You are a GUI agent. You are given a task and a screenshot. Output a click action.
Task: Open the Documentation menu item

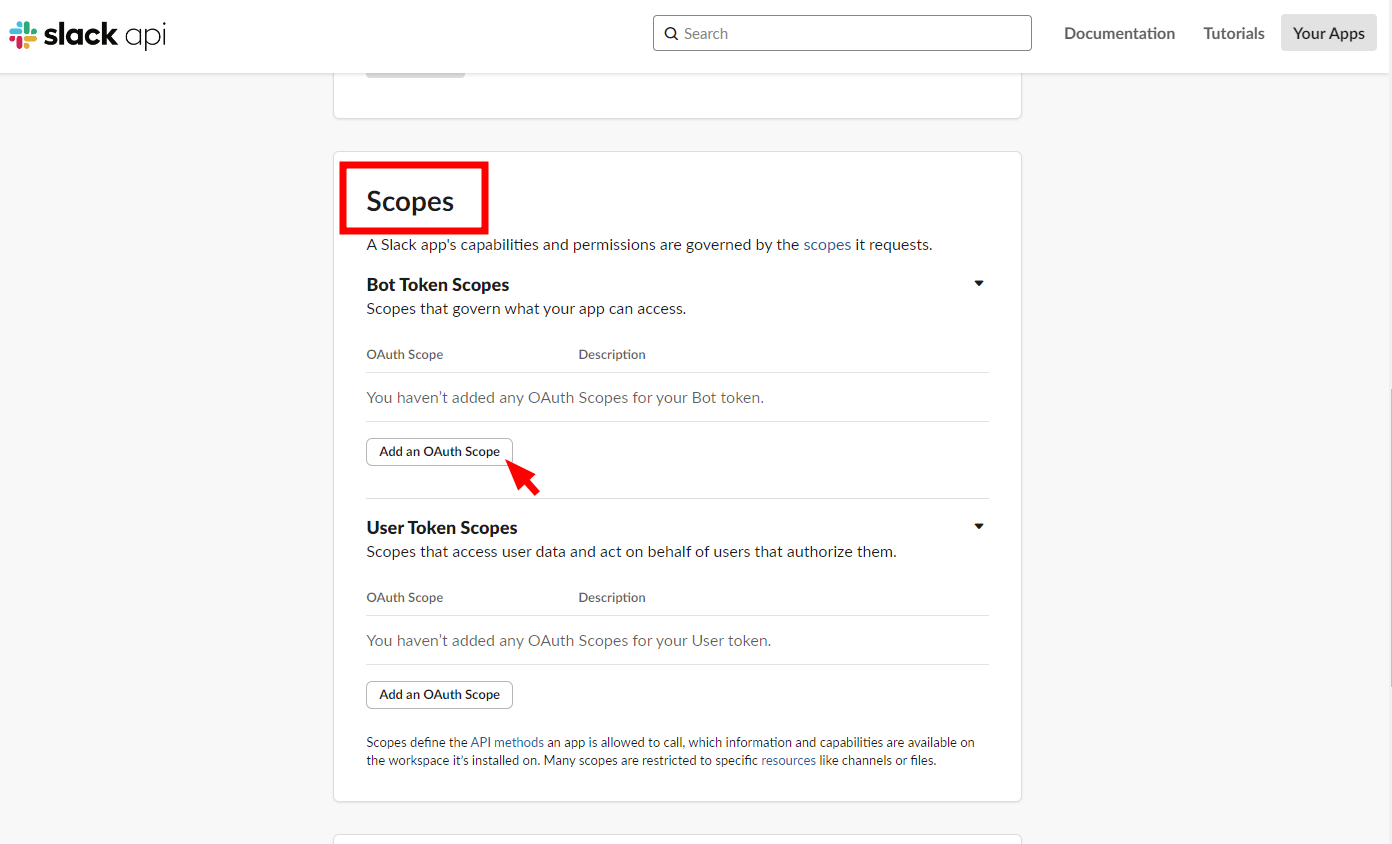(1119, 34)
